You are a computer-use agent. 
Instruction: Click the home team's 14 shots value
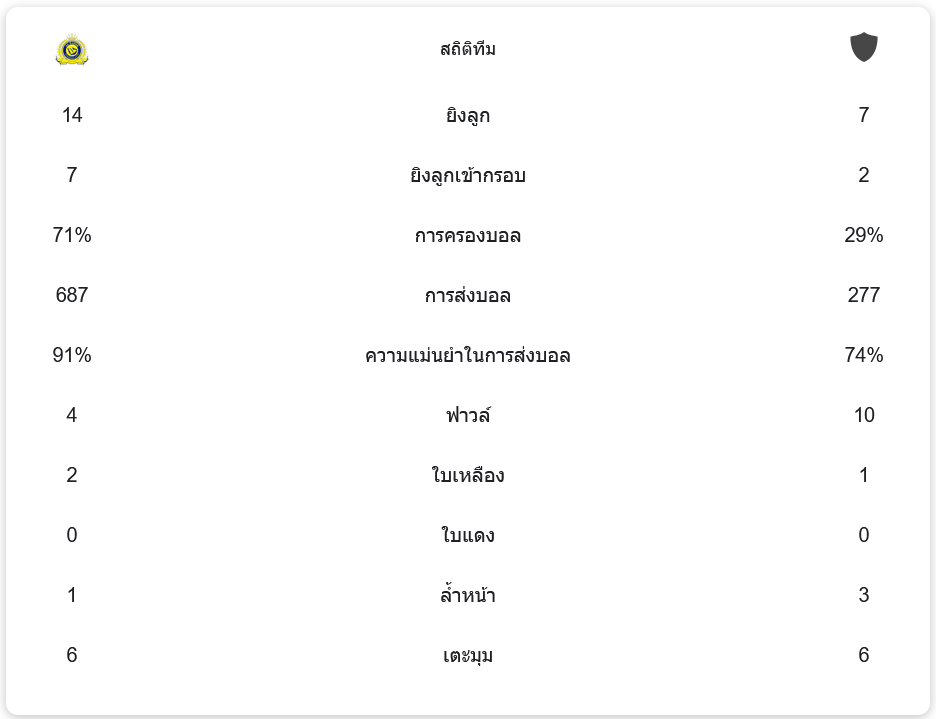click(72, 116)
